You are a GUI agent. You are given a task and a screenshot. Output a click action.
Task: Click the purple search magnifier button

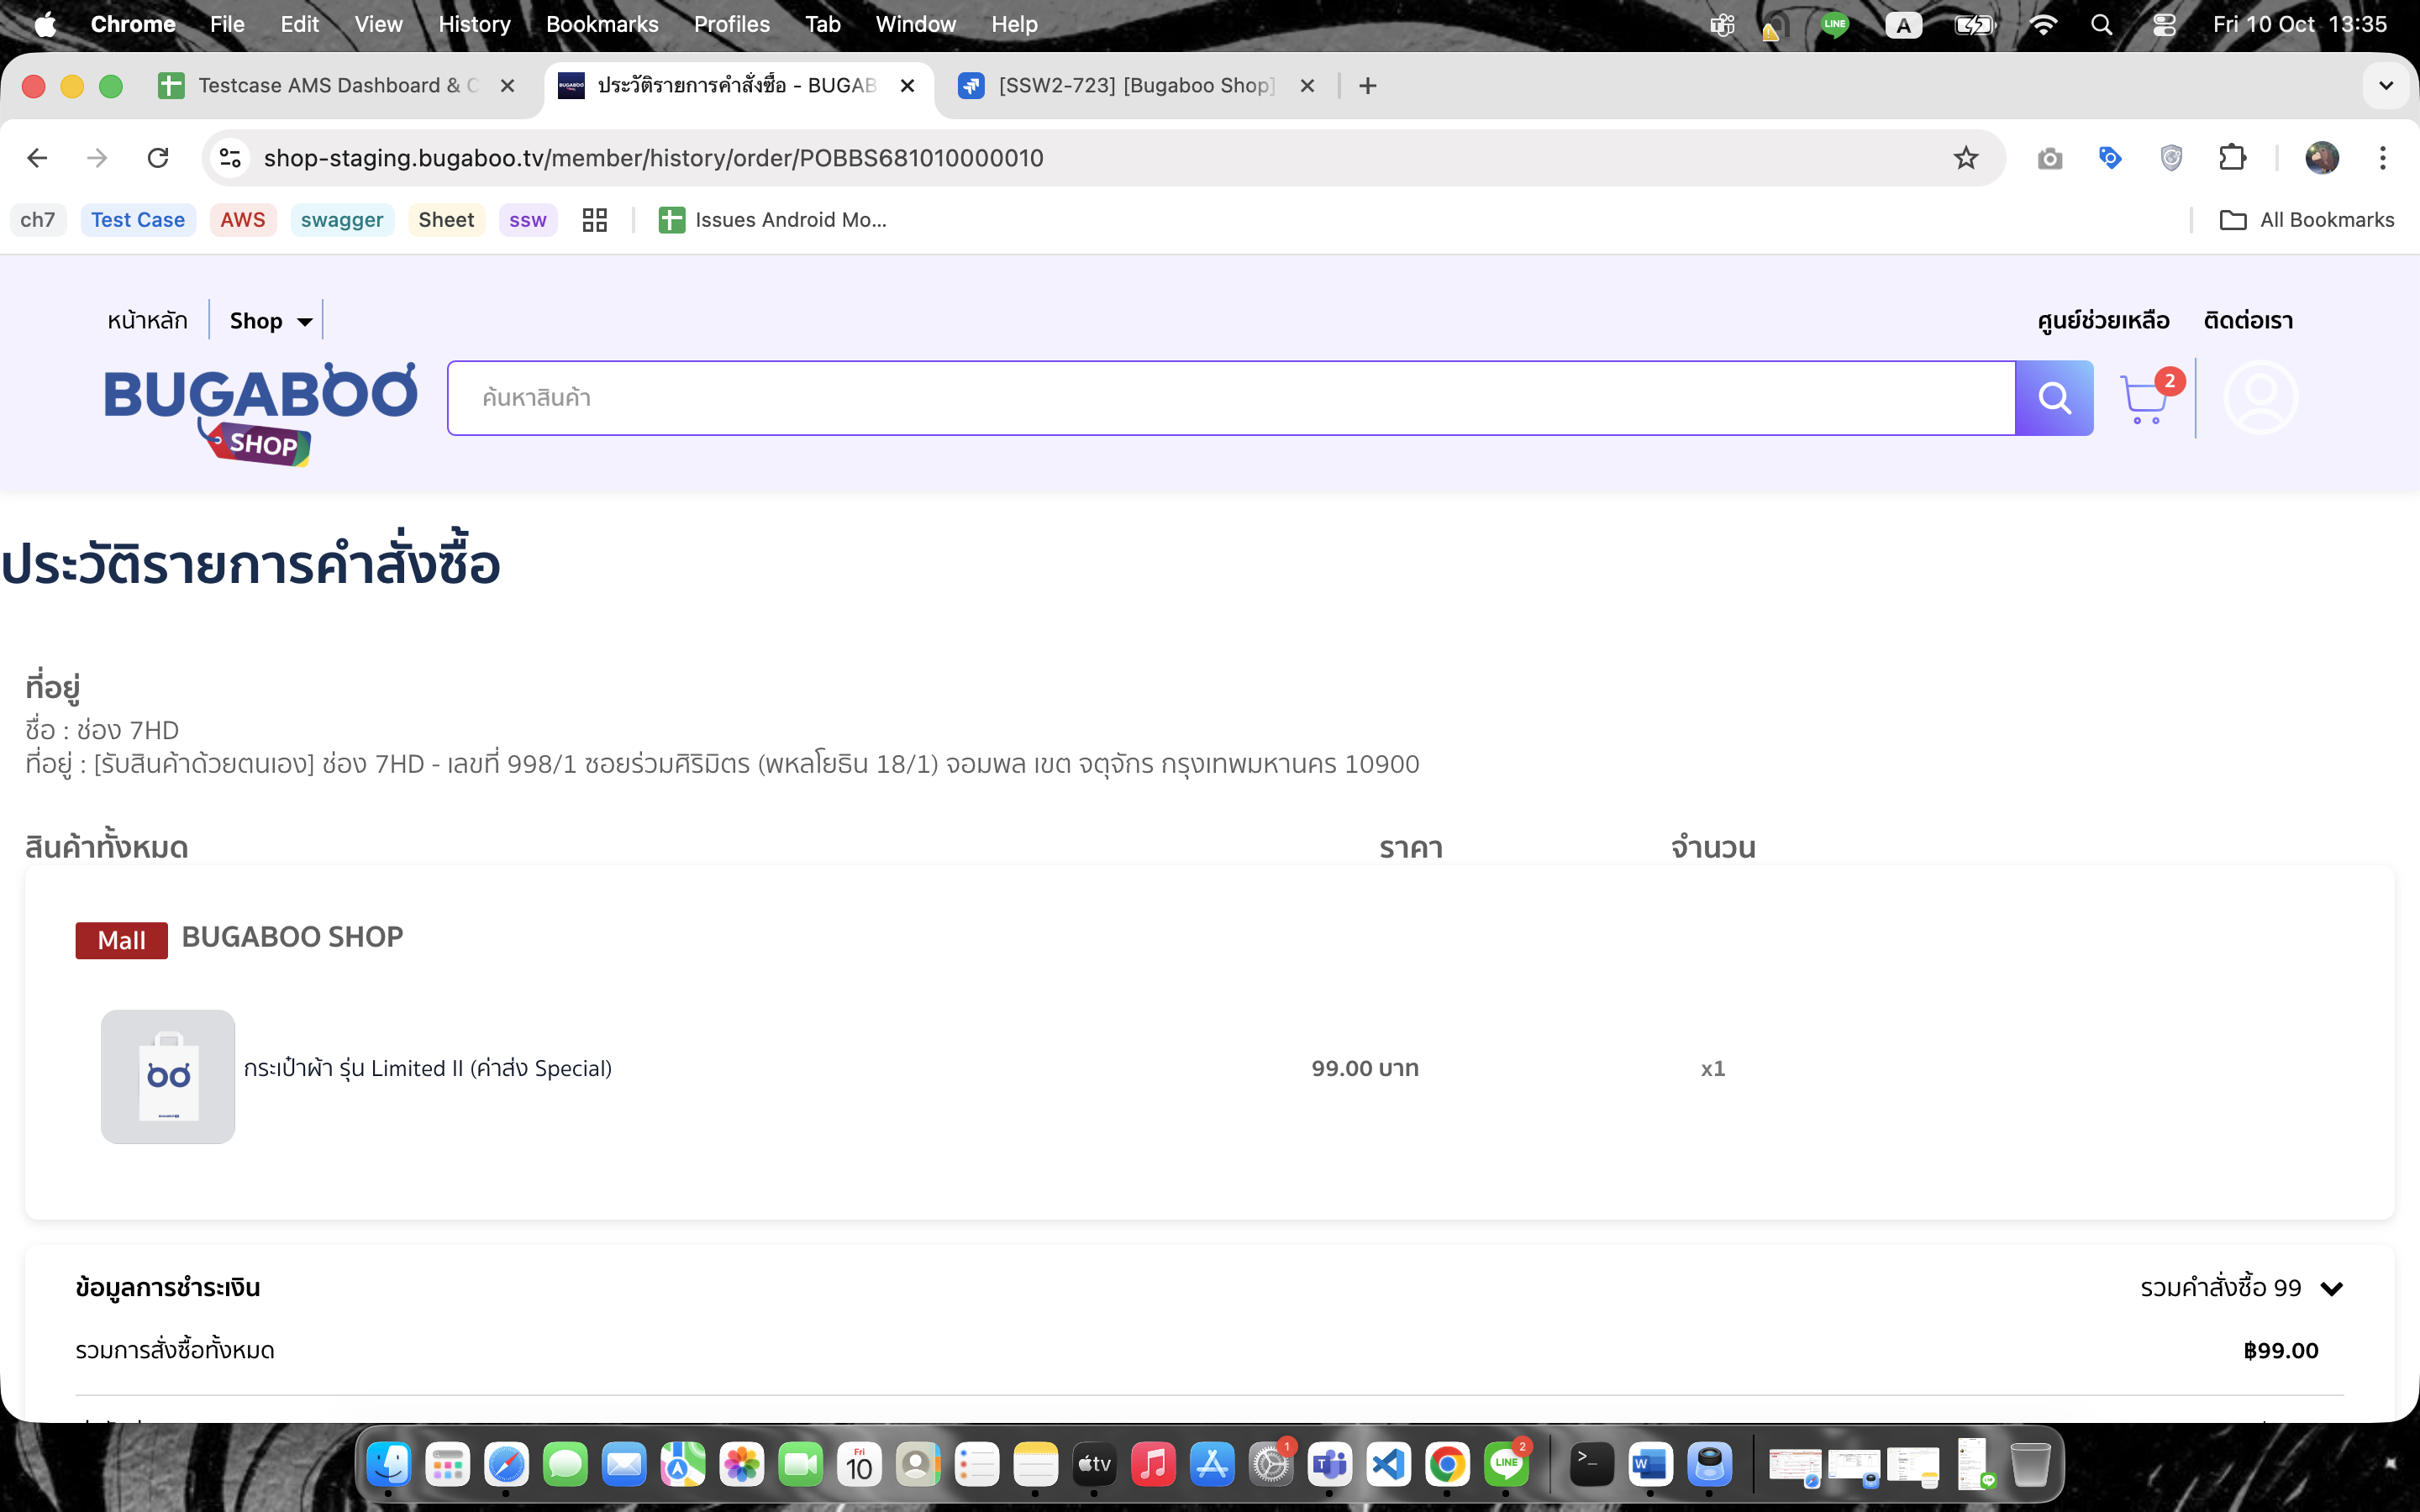click(2053, 398)
